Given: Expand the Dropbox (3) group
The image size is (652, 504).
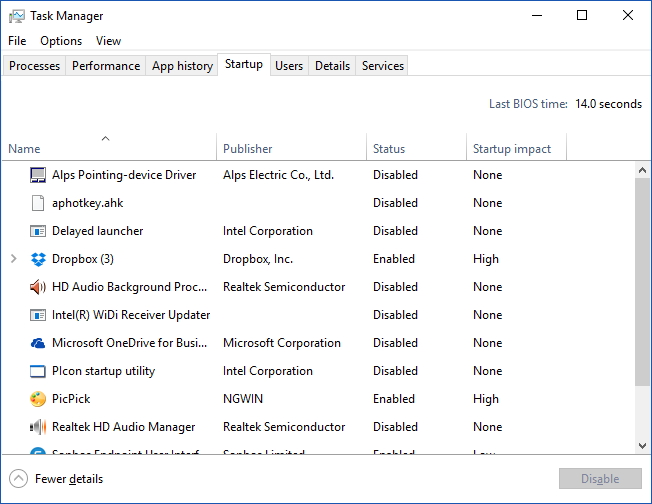Looking at the screenshot, I should 14,259.
